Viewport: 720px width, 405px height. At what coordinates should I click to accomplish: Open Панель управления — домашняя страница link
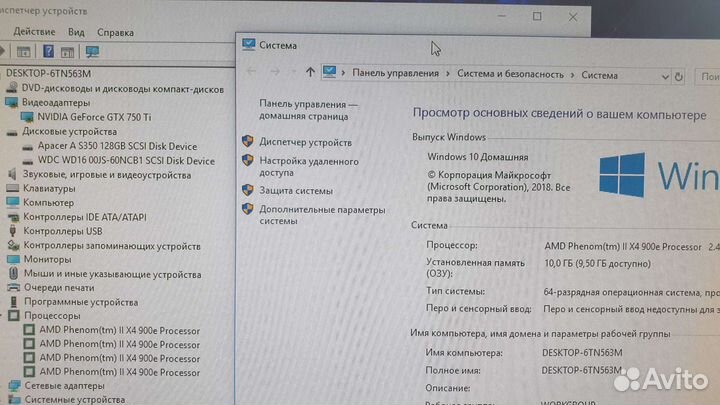(x=309, y=110)
